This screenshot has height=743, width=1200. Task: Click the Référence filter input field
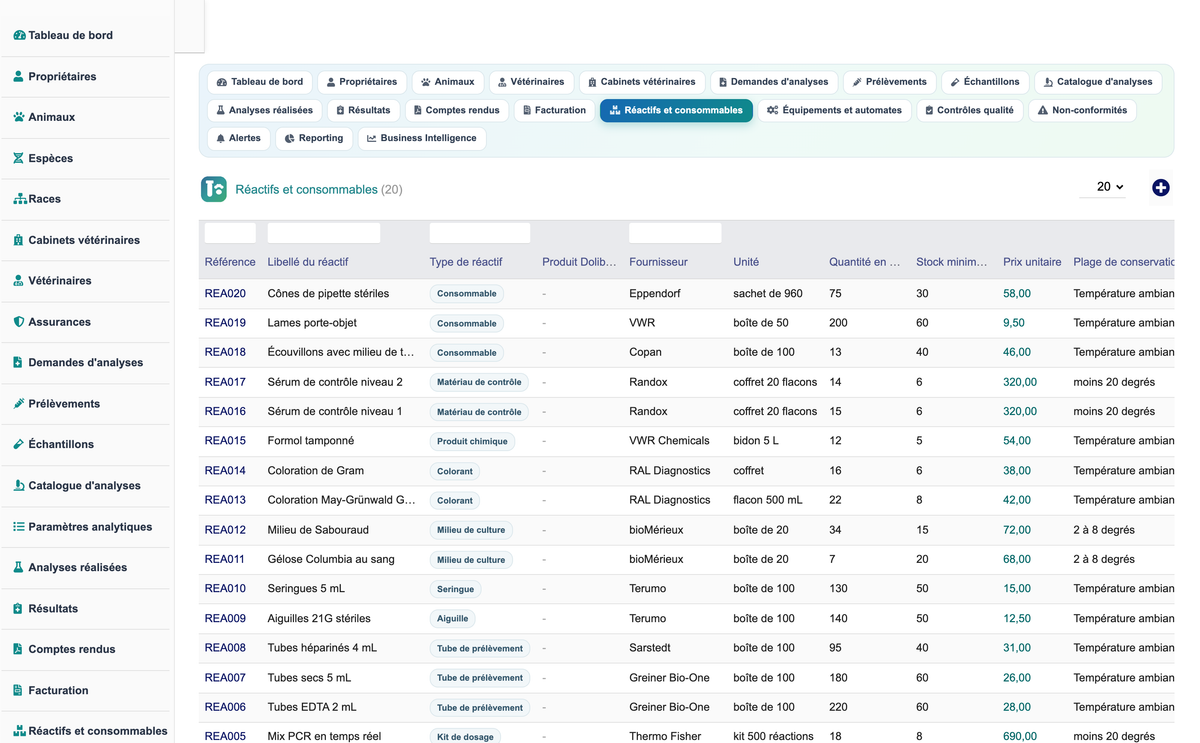click(x=230, y=233)
